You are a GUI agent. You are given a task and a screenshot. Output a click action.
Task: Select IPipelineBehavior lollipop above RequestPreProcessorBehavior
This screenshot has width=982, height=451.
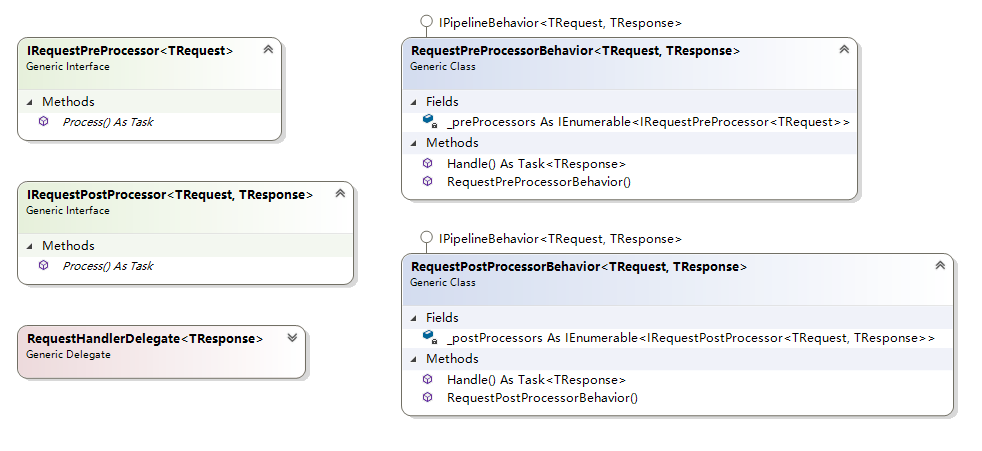tap(427, 21)
